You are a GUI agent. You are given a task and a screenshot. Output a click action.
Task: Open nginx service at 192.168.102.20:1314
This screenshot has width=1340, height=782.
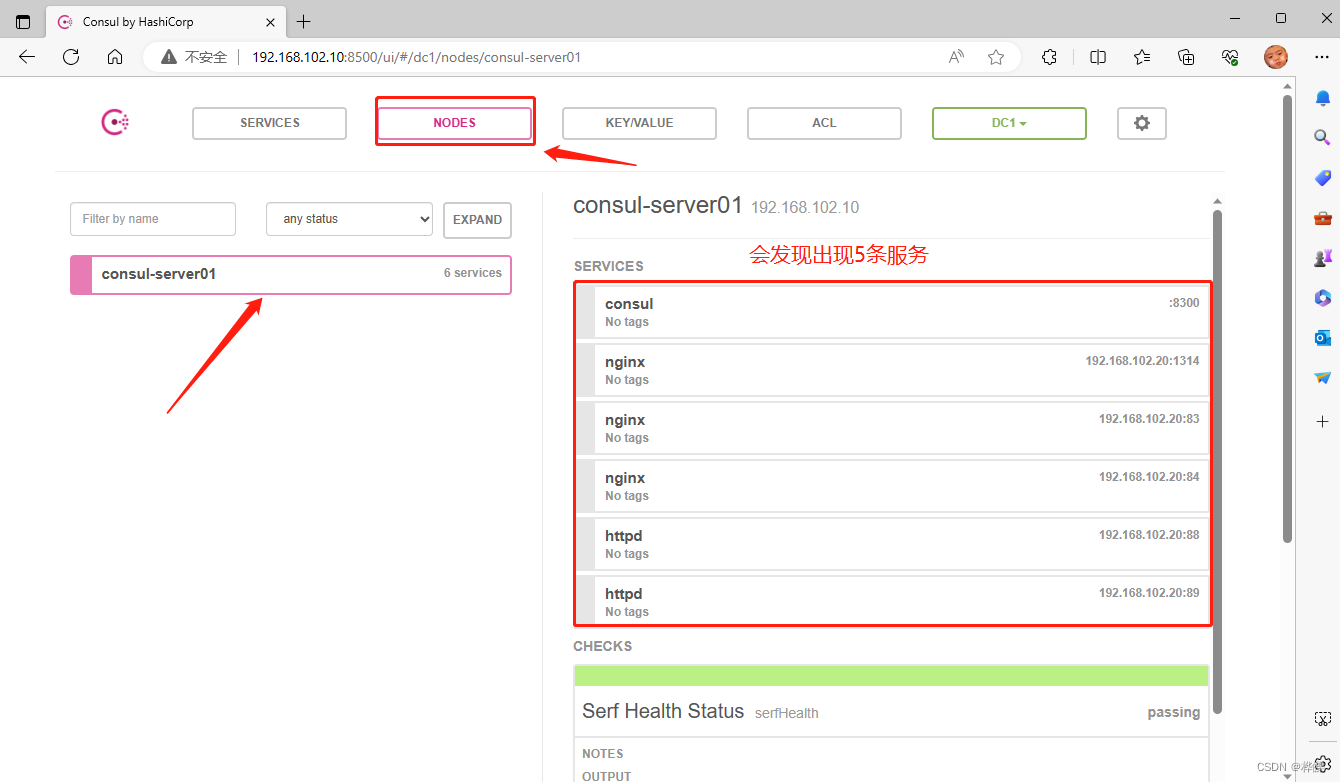click(892, 370)
